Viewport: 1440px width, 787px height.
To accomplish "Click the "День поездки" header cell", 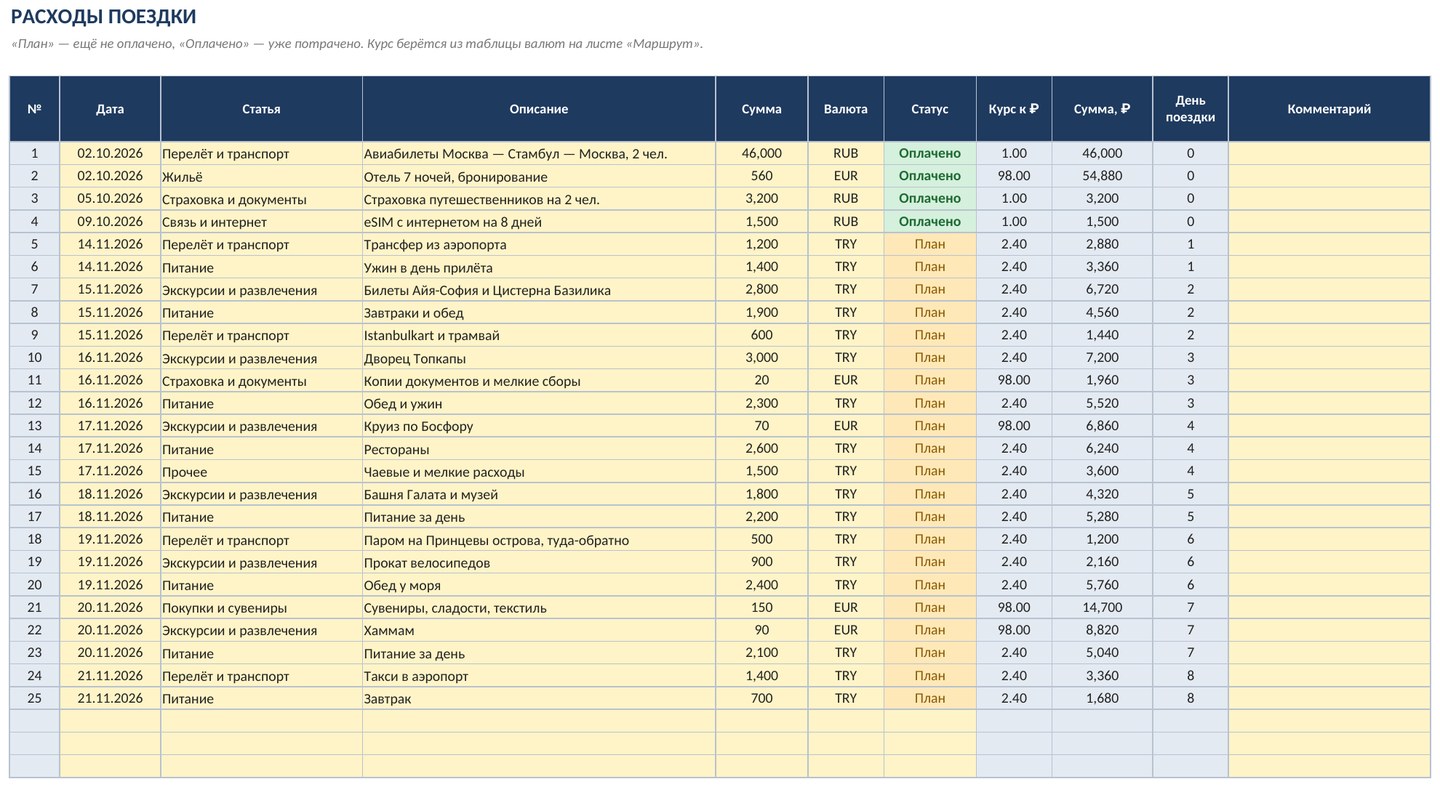I will tap(1190, 109).
